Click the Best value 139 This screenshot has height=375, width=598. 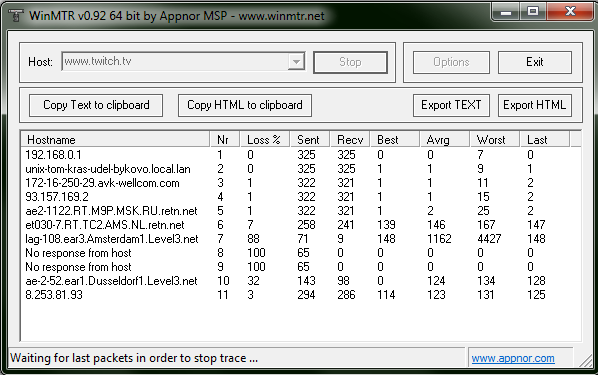coord(386,225)
